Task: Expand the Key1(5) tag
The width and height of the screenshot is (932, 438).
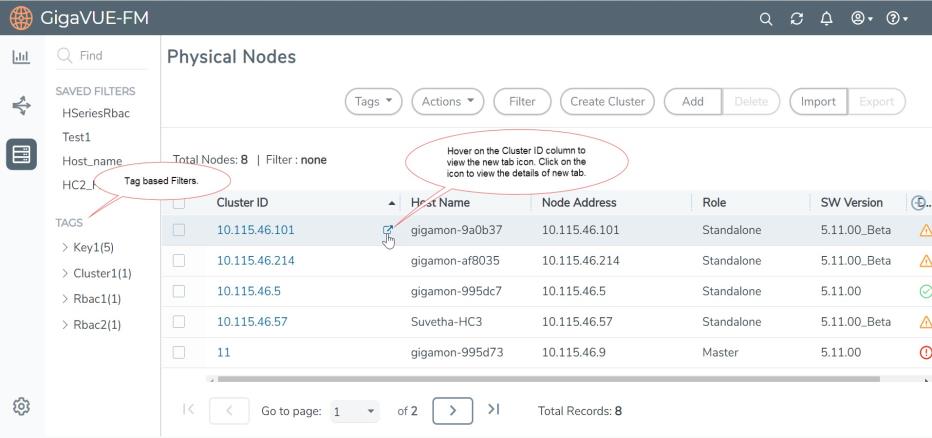Action: tap(65, 247)
